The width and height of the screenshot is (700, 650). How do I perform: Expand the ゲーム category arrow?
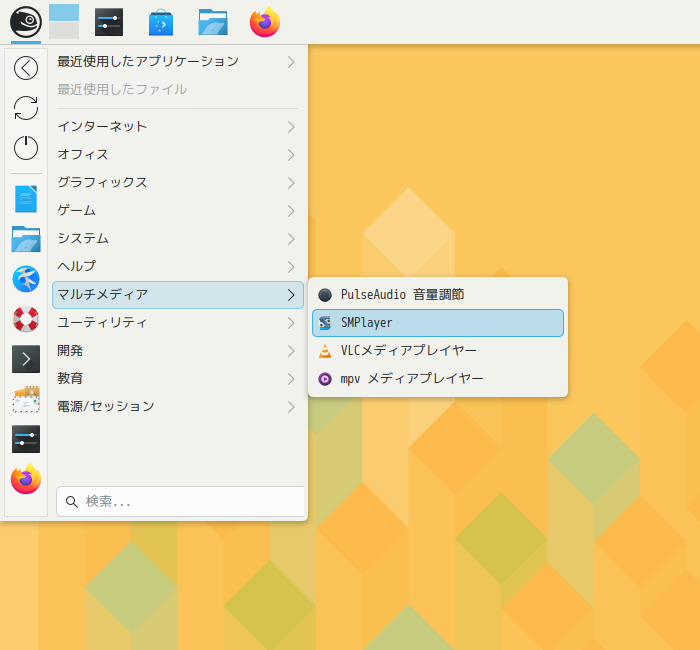(291, 211)
